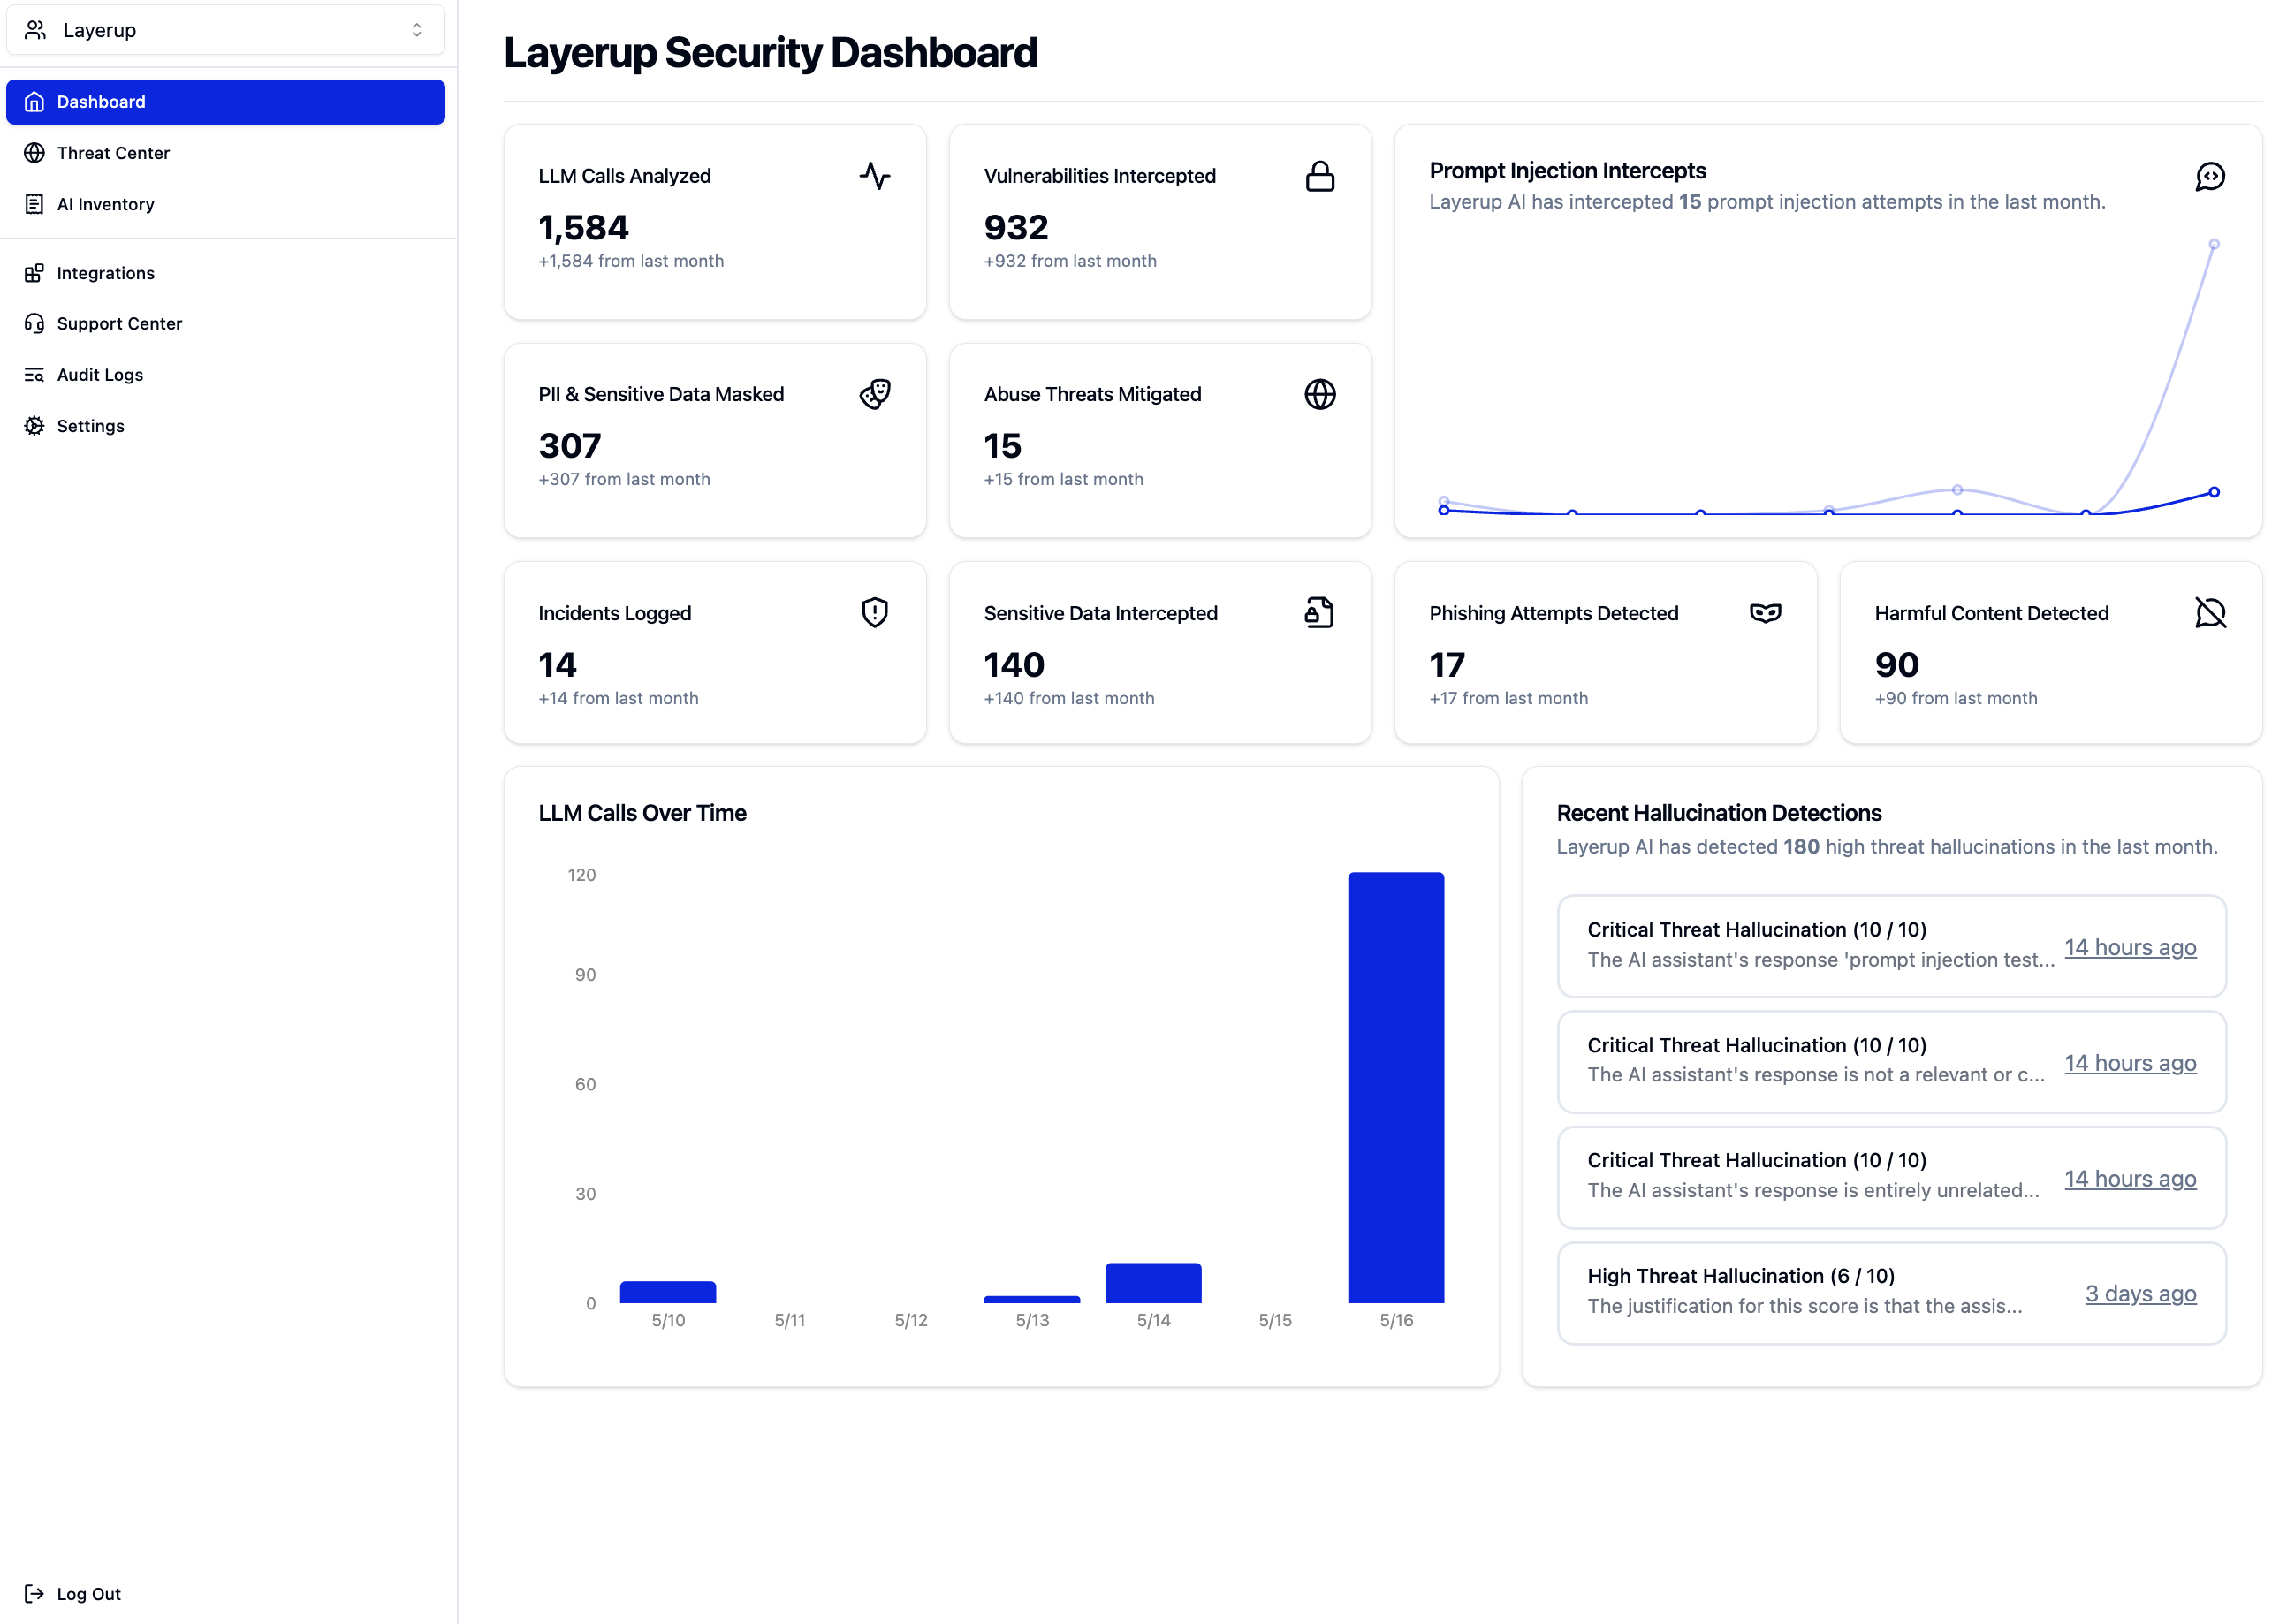
Task: Click the mask palette icon on PII Data Masked
Action: click(x=874, y=394)
